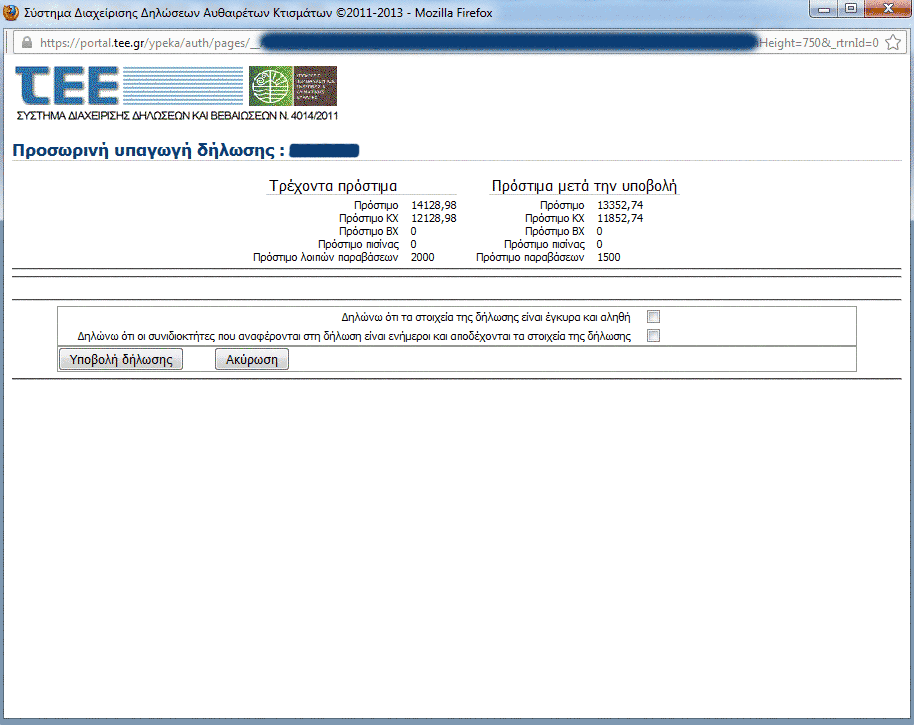Click the current fine value 14128,98

point(433,205)
